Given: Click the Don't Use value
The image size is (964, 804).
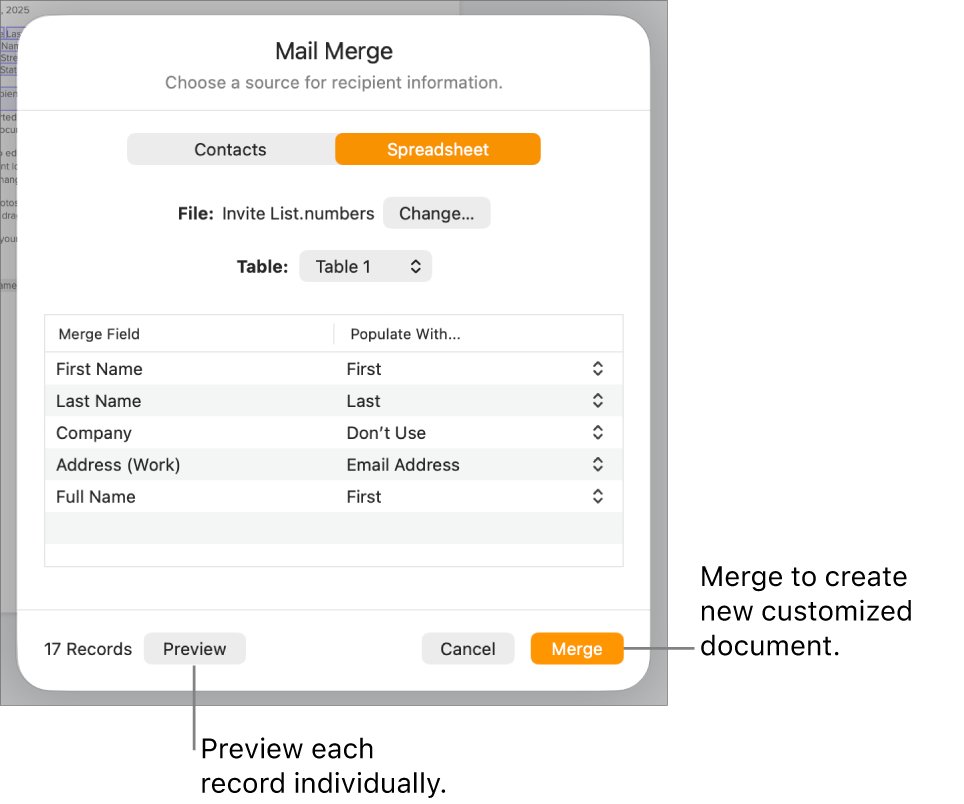Looking at the screenshot, I should click(386, 433).
